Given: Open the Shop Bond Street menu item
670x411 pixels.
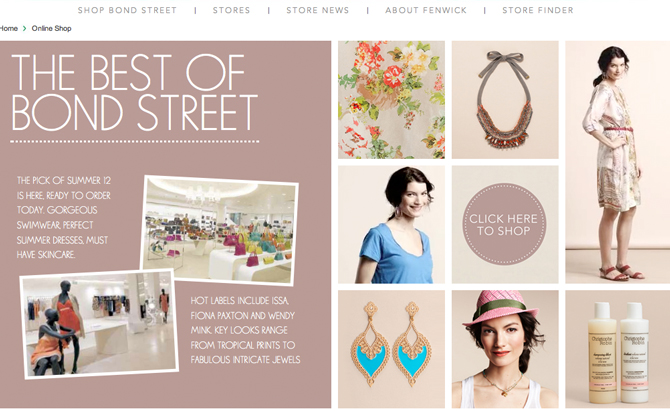Looking at the screenshot, I should click(x=127, y=10).
